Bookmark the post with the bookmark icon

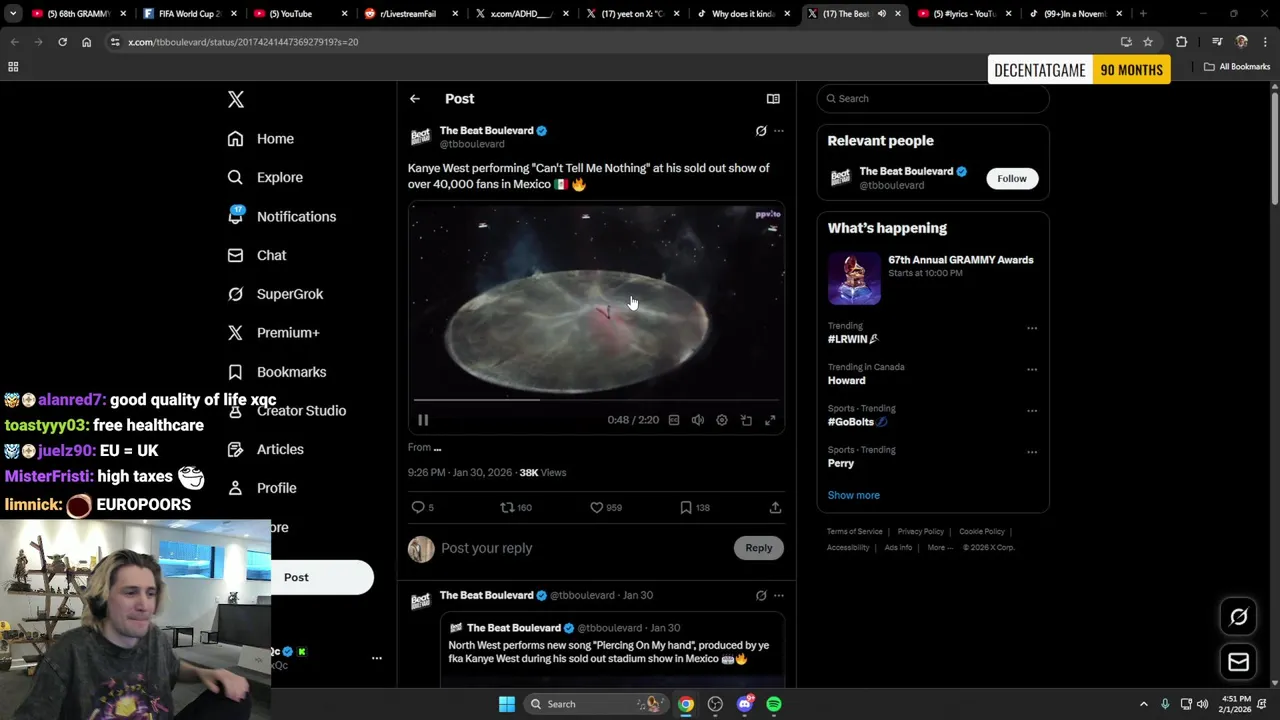tap(686, 508)
